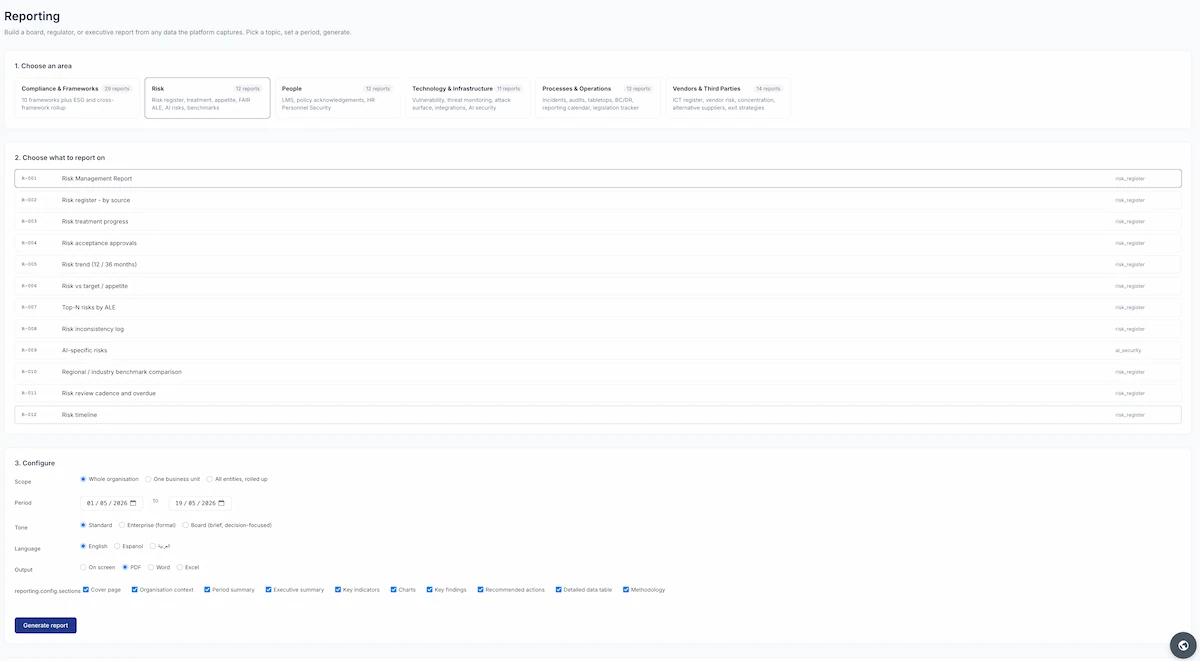
Task: Set tone to Enterprise (formal)
Action: click(x=122, y=525)
